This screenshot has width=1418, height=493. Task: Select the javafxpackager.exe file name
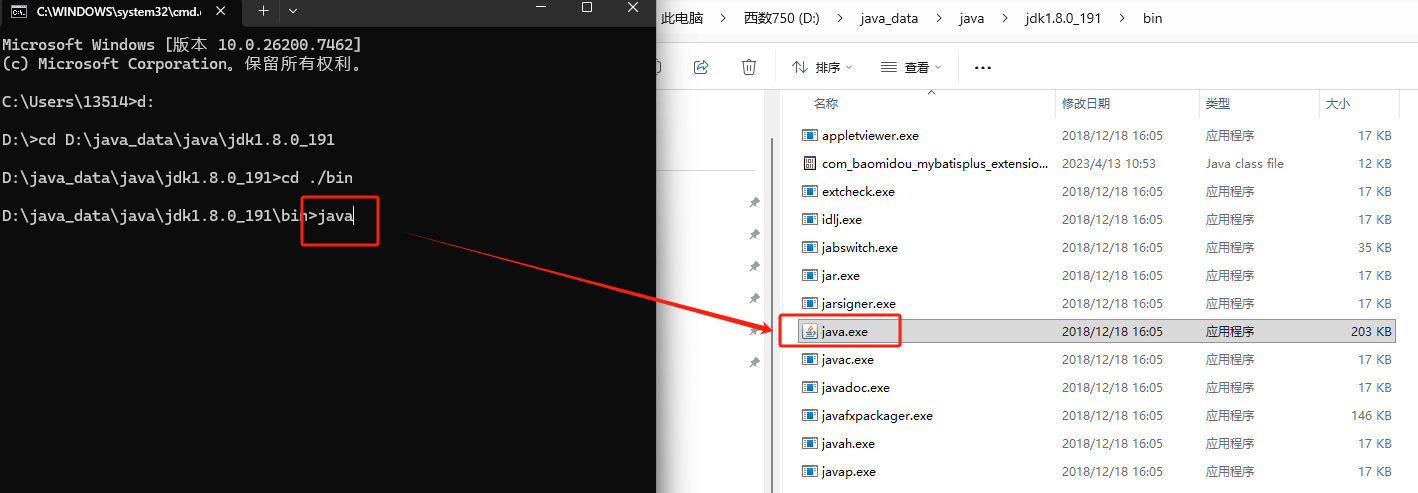point(877,415)
